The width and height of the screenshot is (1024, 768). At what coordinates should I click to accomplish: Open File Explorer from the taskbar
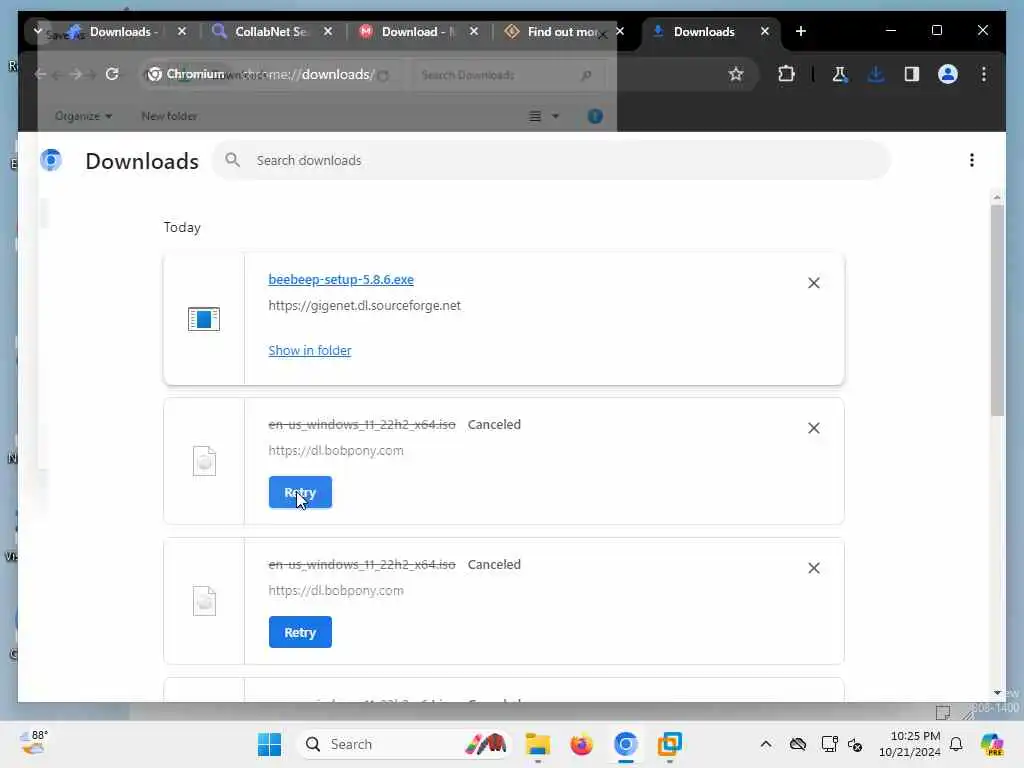pos(538,744)
